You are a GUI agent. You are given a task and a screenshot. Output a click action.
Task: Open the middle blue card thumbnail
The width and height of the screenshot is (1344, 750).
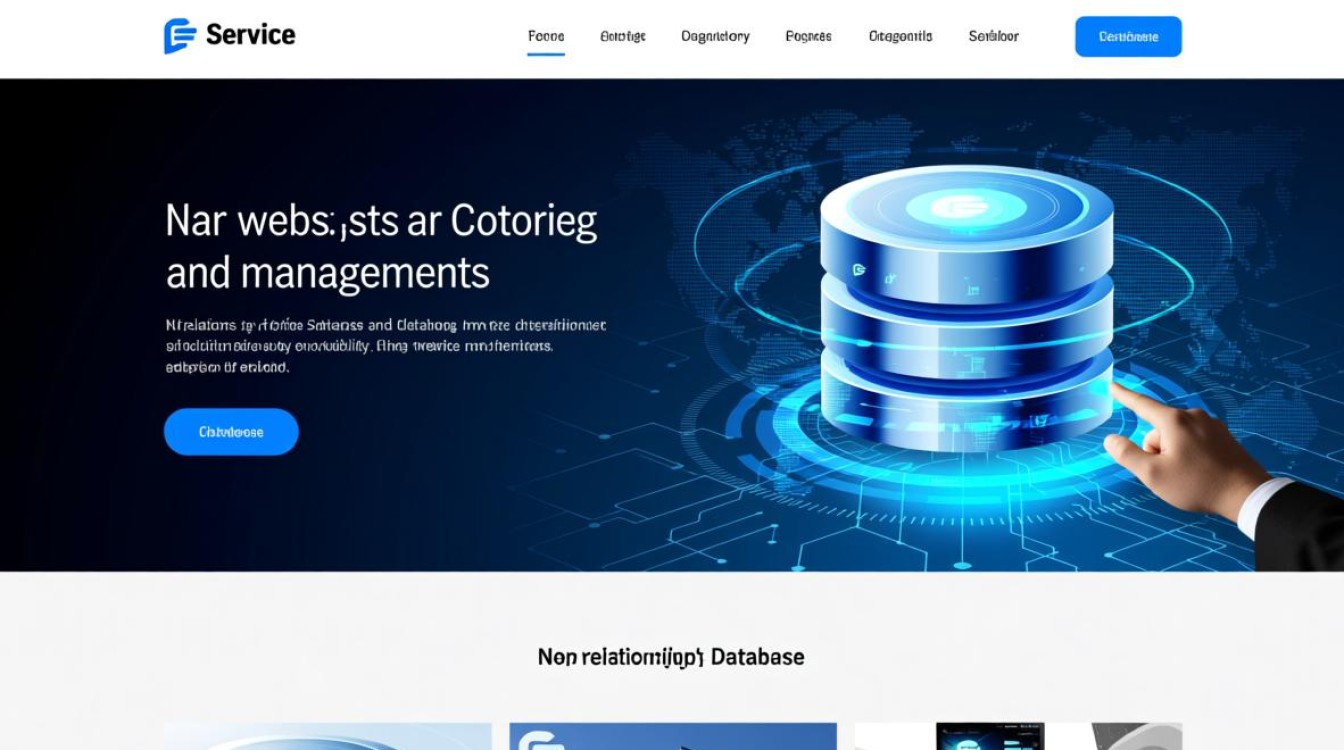click(672, 737)
